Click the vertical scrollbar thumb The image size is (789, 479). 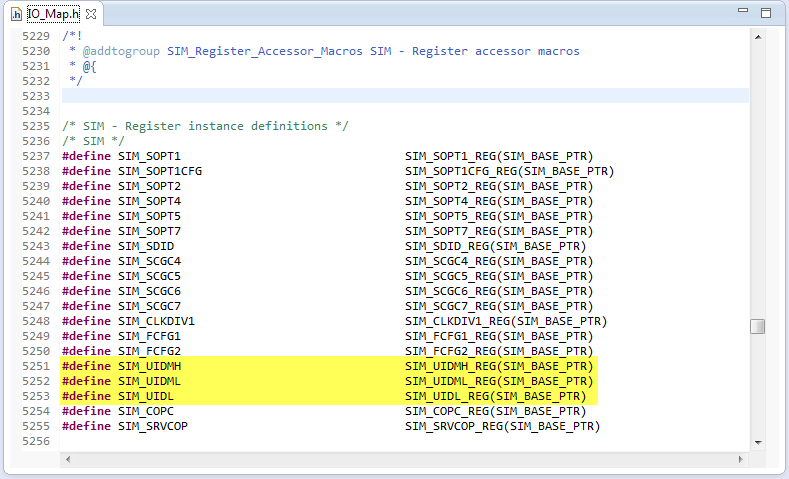pyautogui.click(x=757, y=326)
